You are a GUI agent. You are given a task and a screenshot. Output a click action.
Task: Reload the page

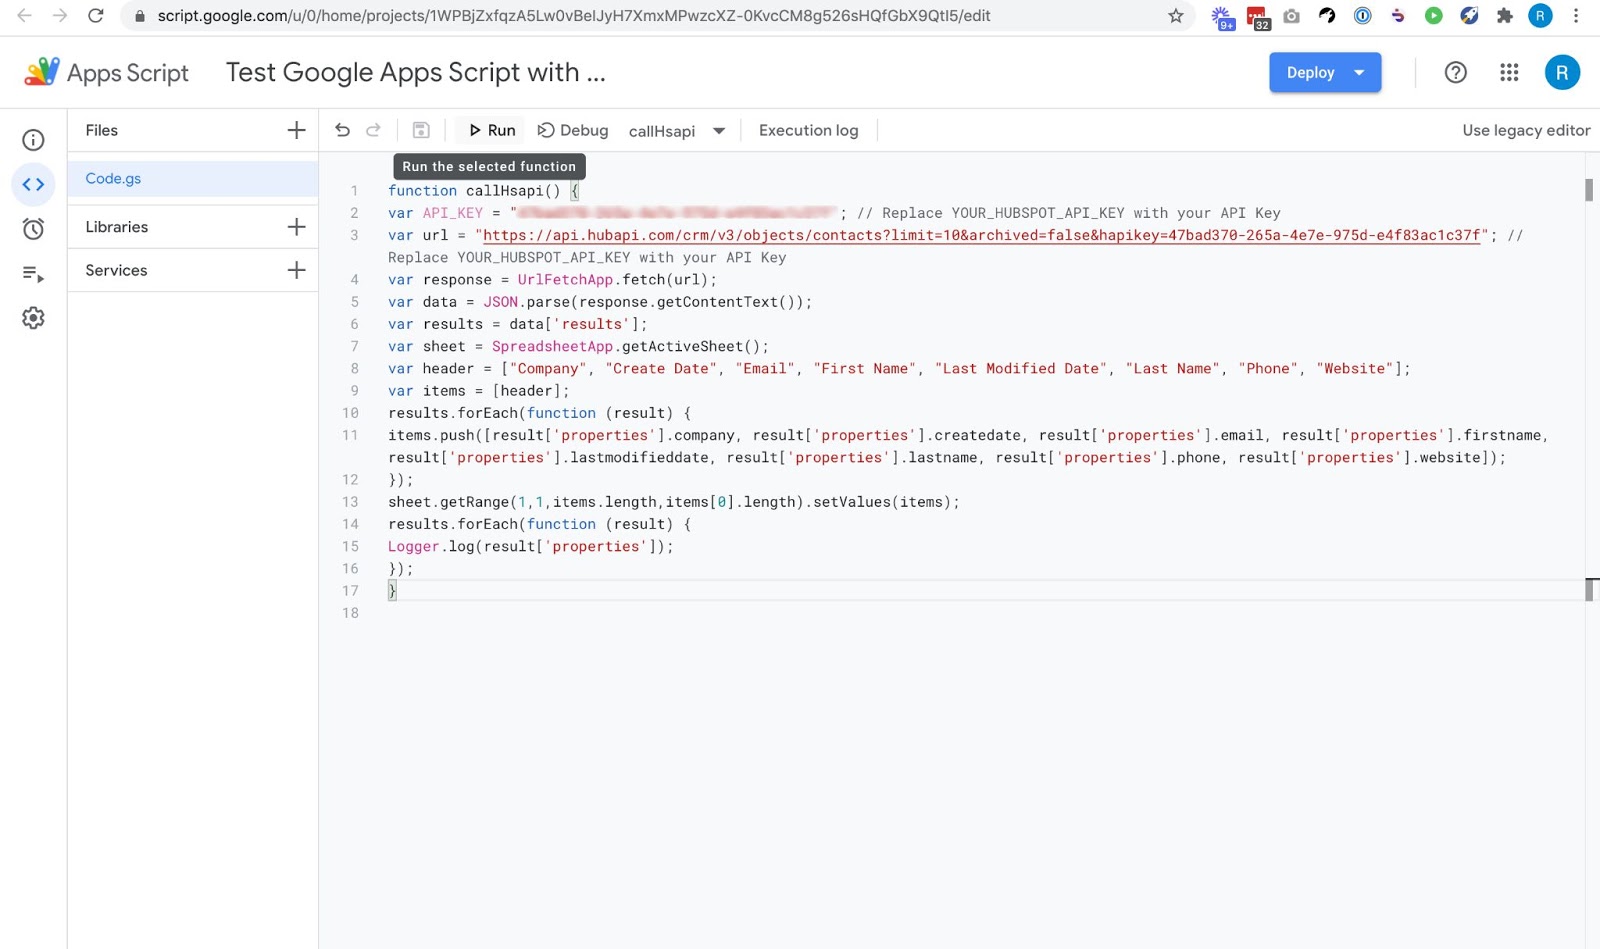[96, 15]
